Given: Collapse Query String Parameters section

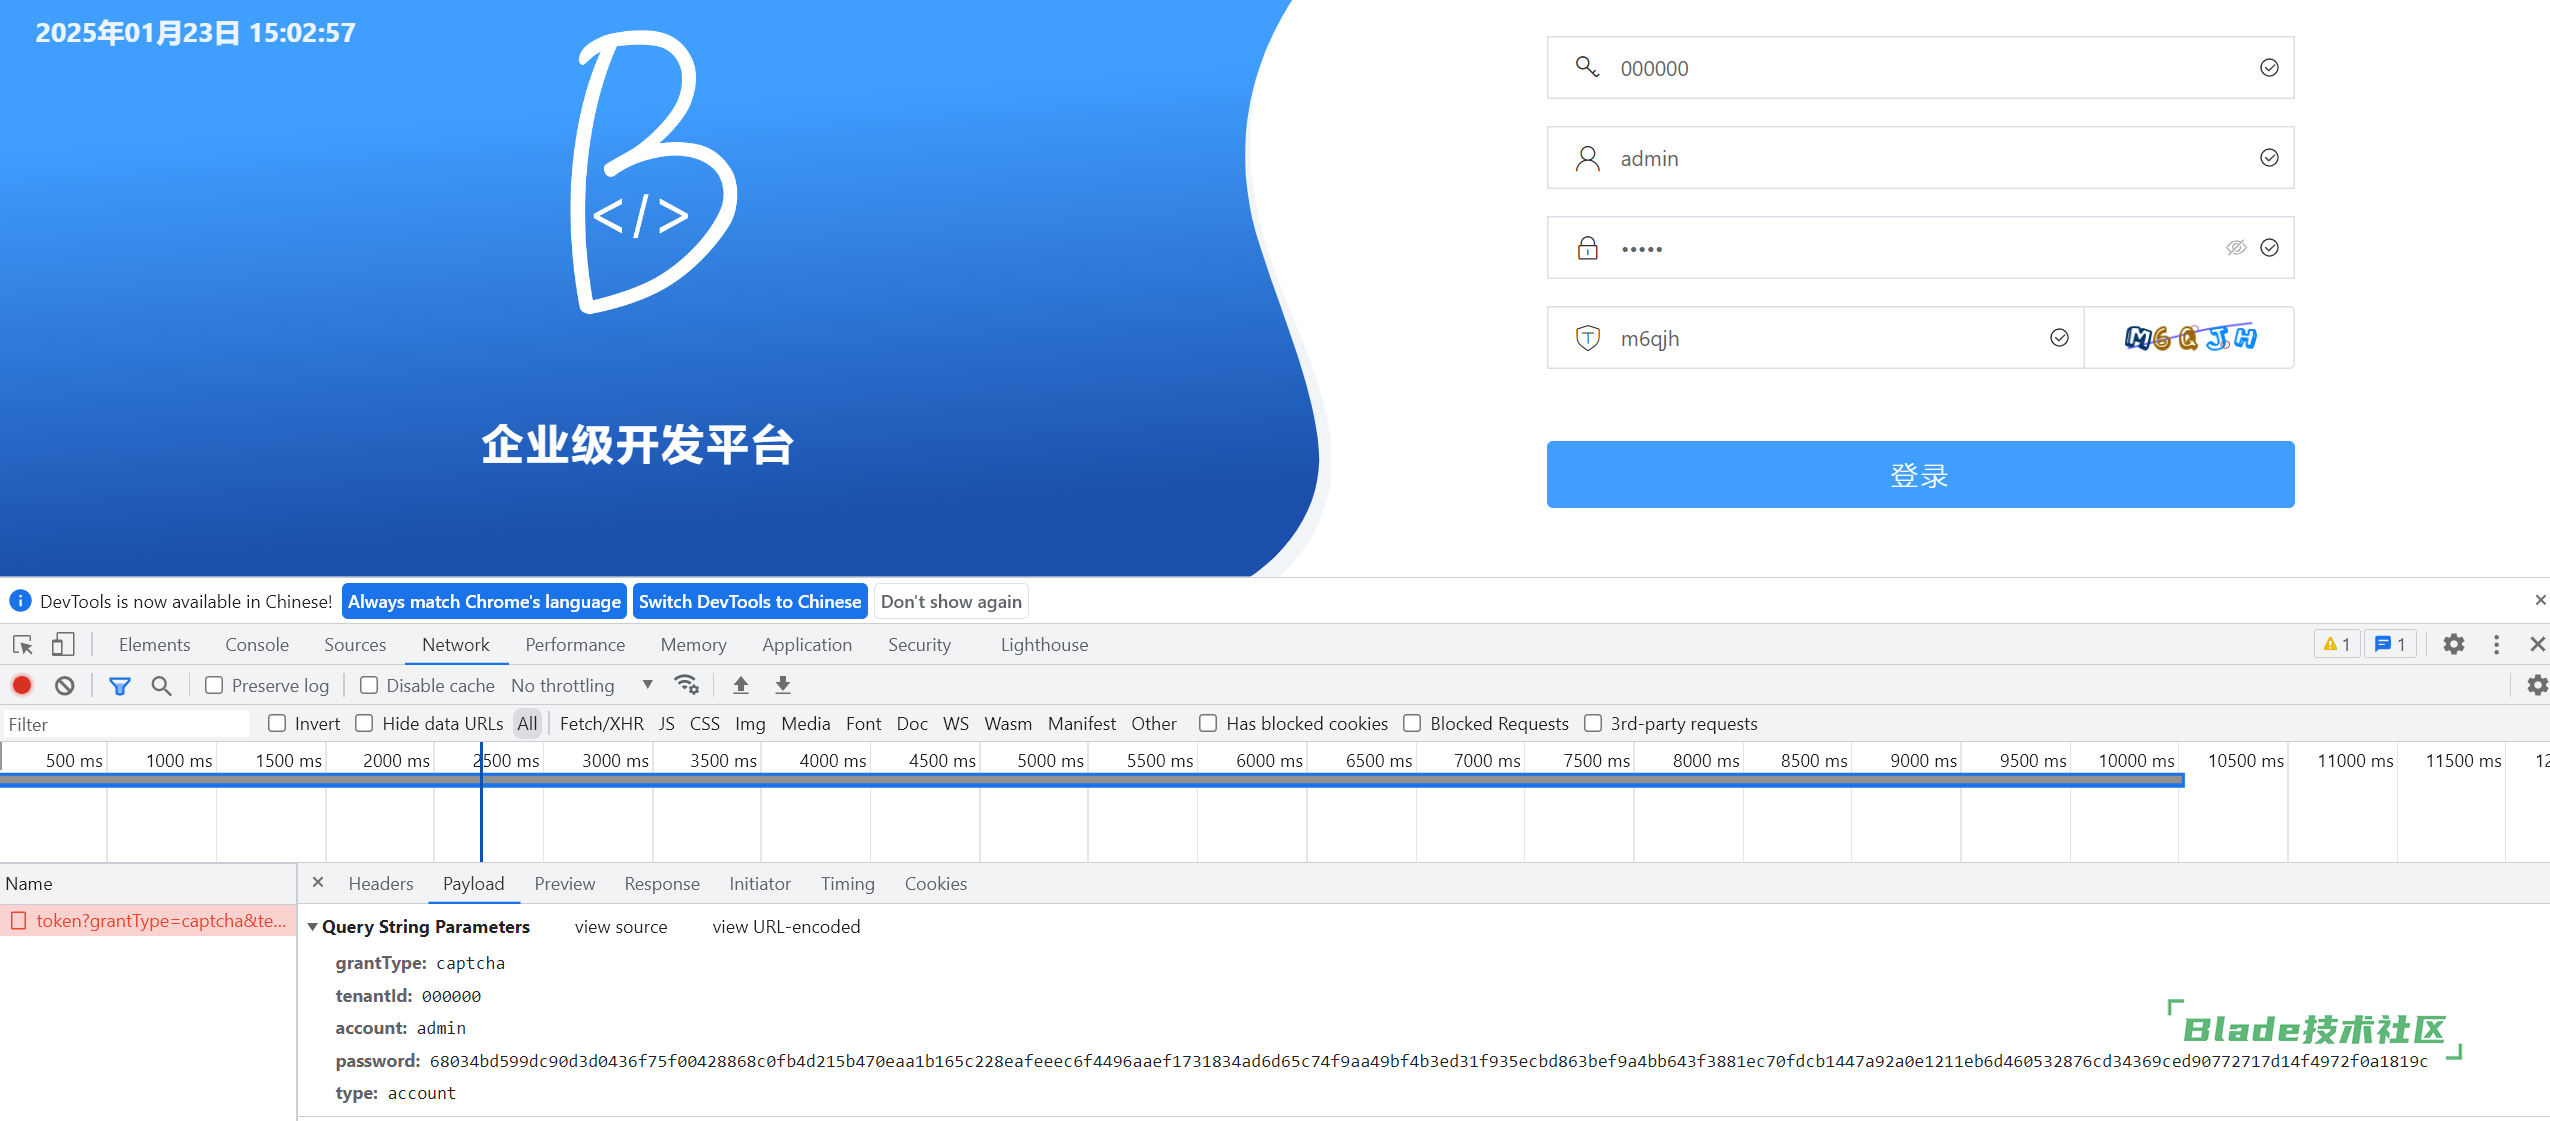Looking at the screenshot, I should 313,927.
